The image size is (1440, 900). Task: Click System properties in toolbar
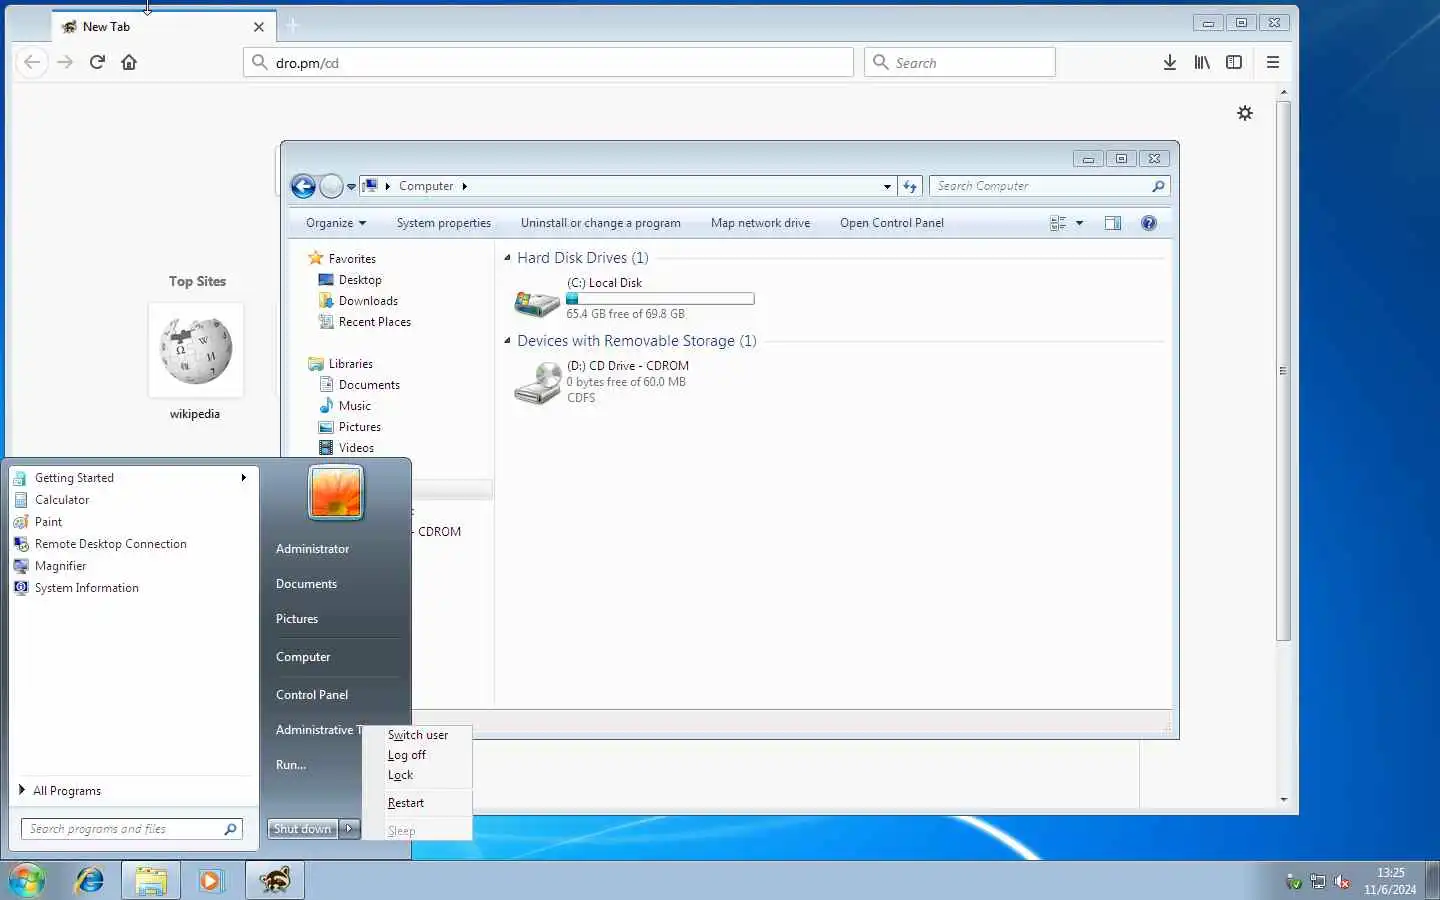pos(443,223)
